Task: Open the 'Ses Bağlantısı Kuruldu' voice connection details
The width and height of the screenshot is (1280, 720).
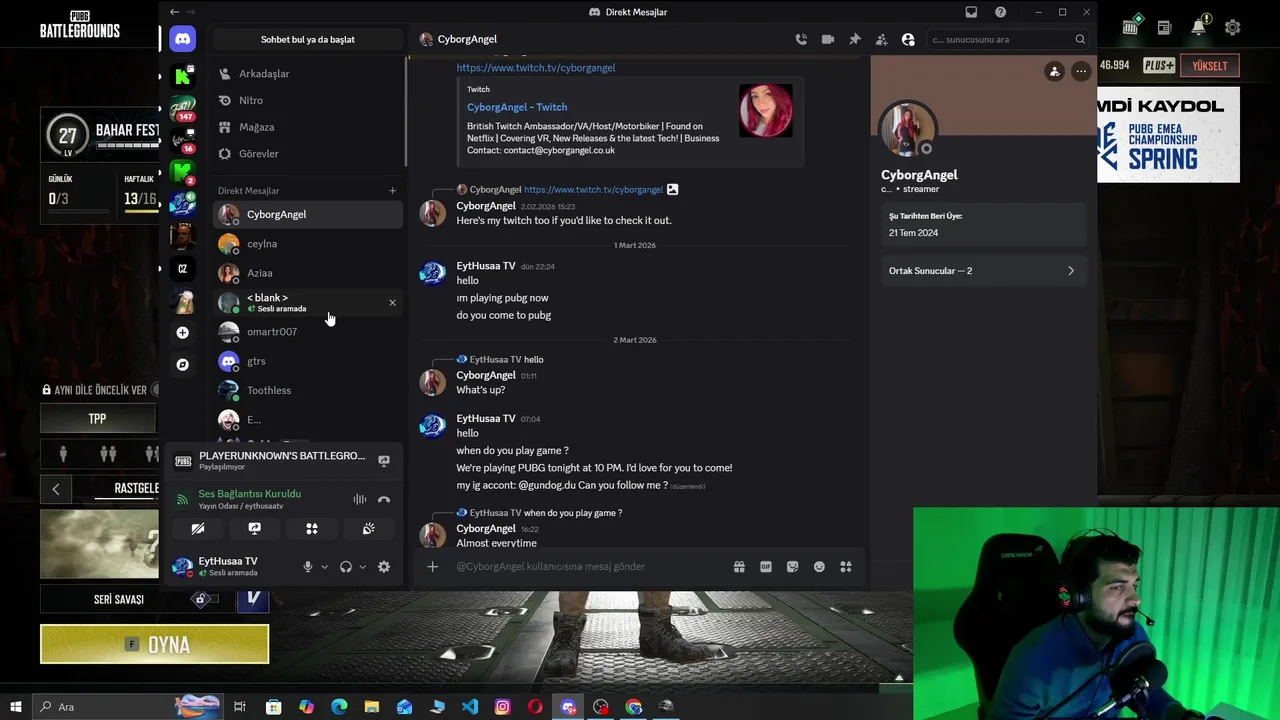Action: (249, 494)
